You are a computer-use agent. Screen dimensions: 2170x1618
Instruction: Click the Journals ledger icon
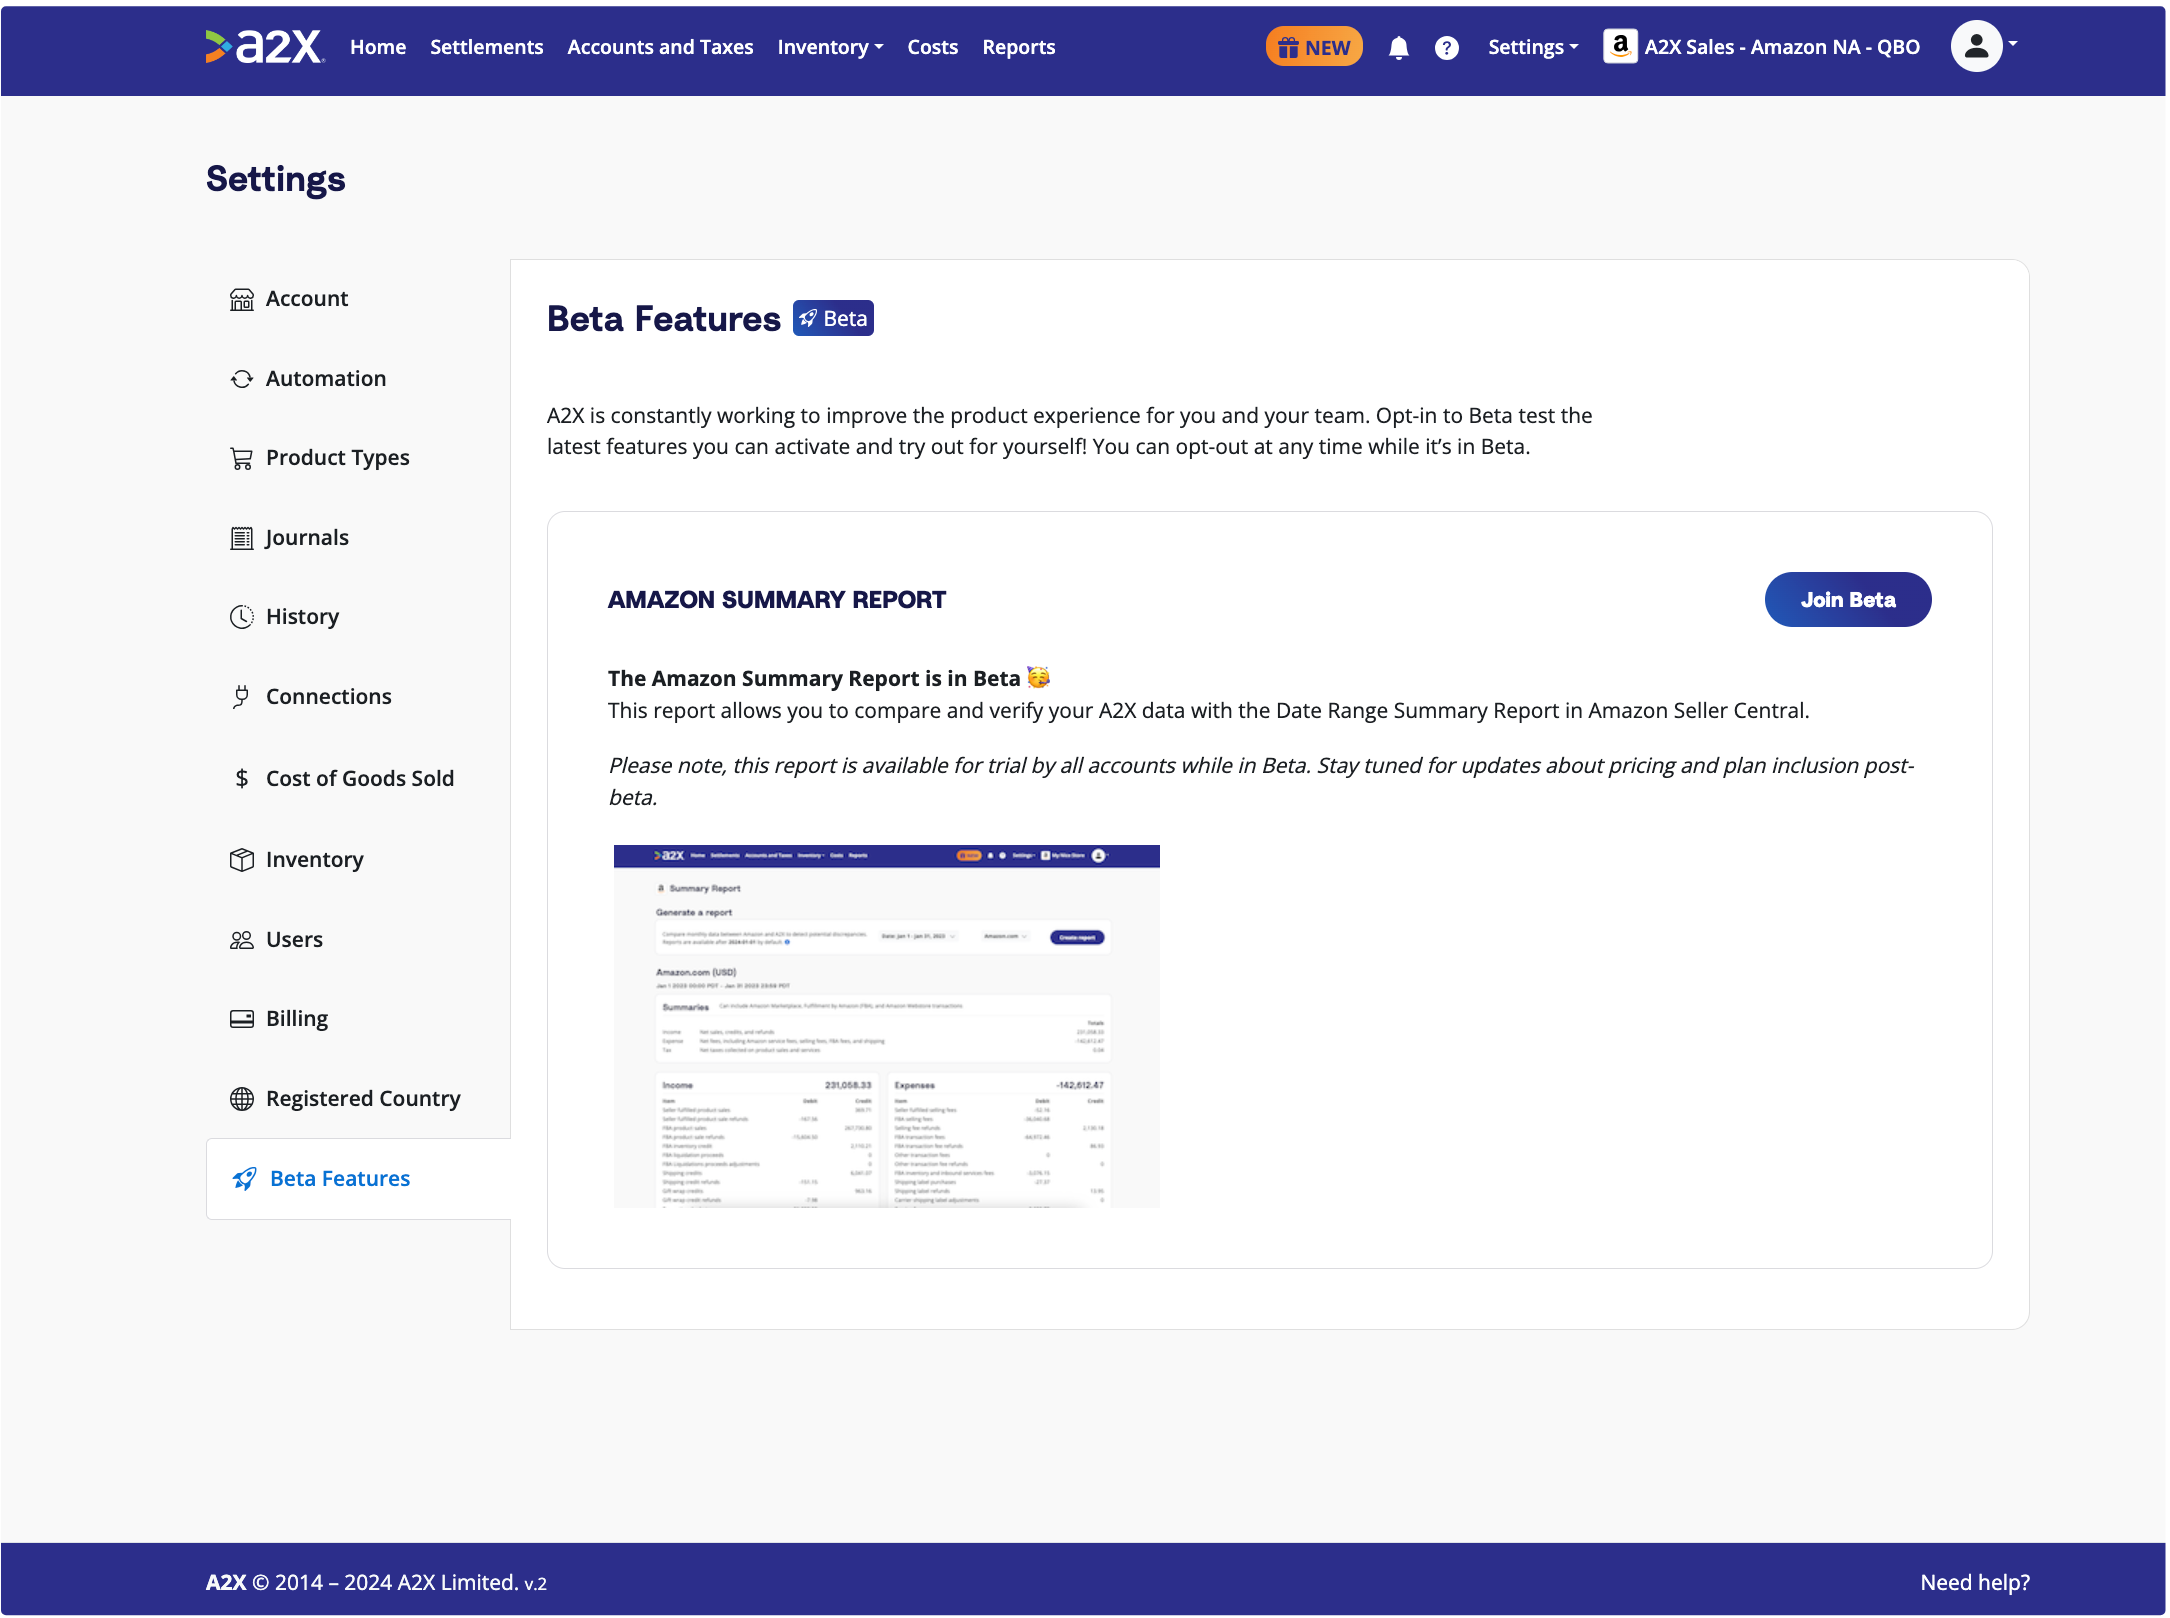[242, 538]
